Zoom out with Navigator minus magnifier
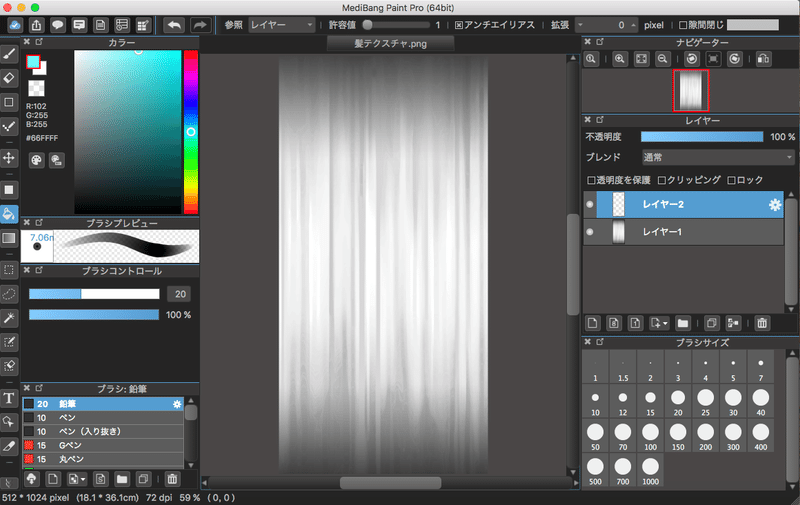The height and width of the screenshot is (505, 800). pyautogui.click(x=662, y=59)
